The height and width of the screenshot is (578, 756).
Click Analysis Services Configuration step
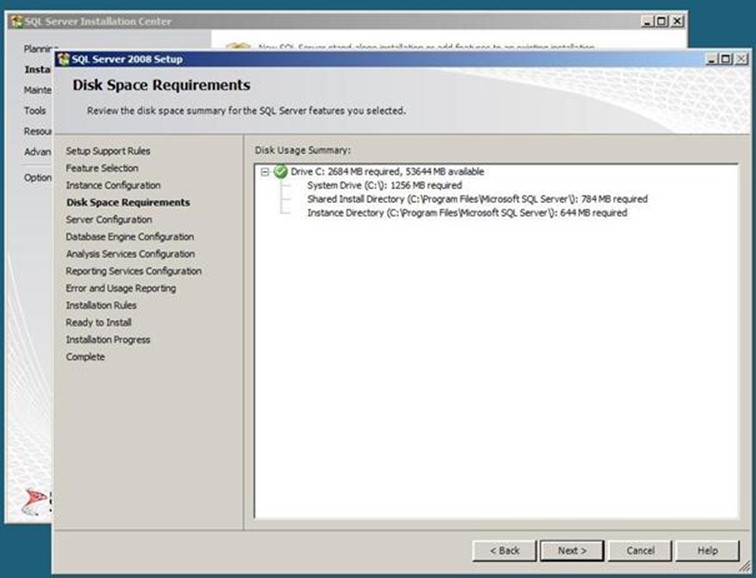point(130,254)
